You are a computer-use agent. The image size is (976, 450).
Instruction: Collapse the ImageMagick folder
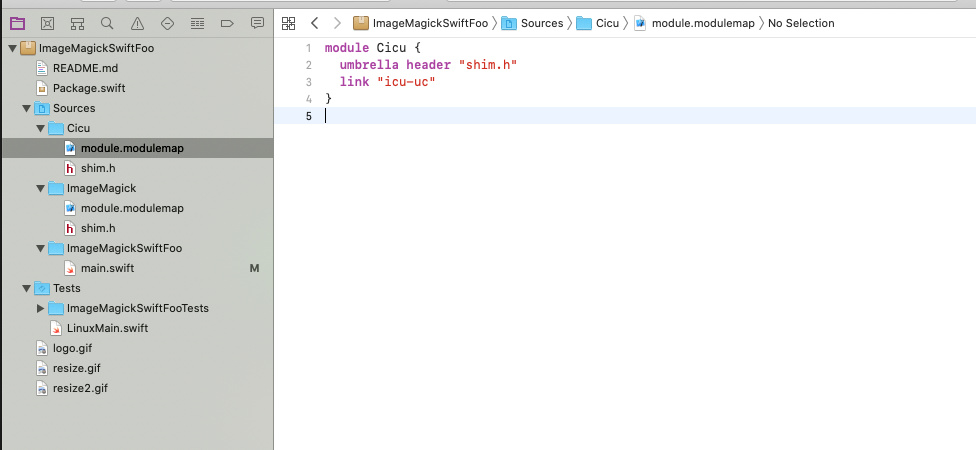click(40, 188)
